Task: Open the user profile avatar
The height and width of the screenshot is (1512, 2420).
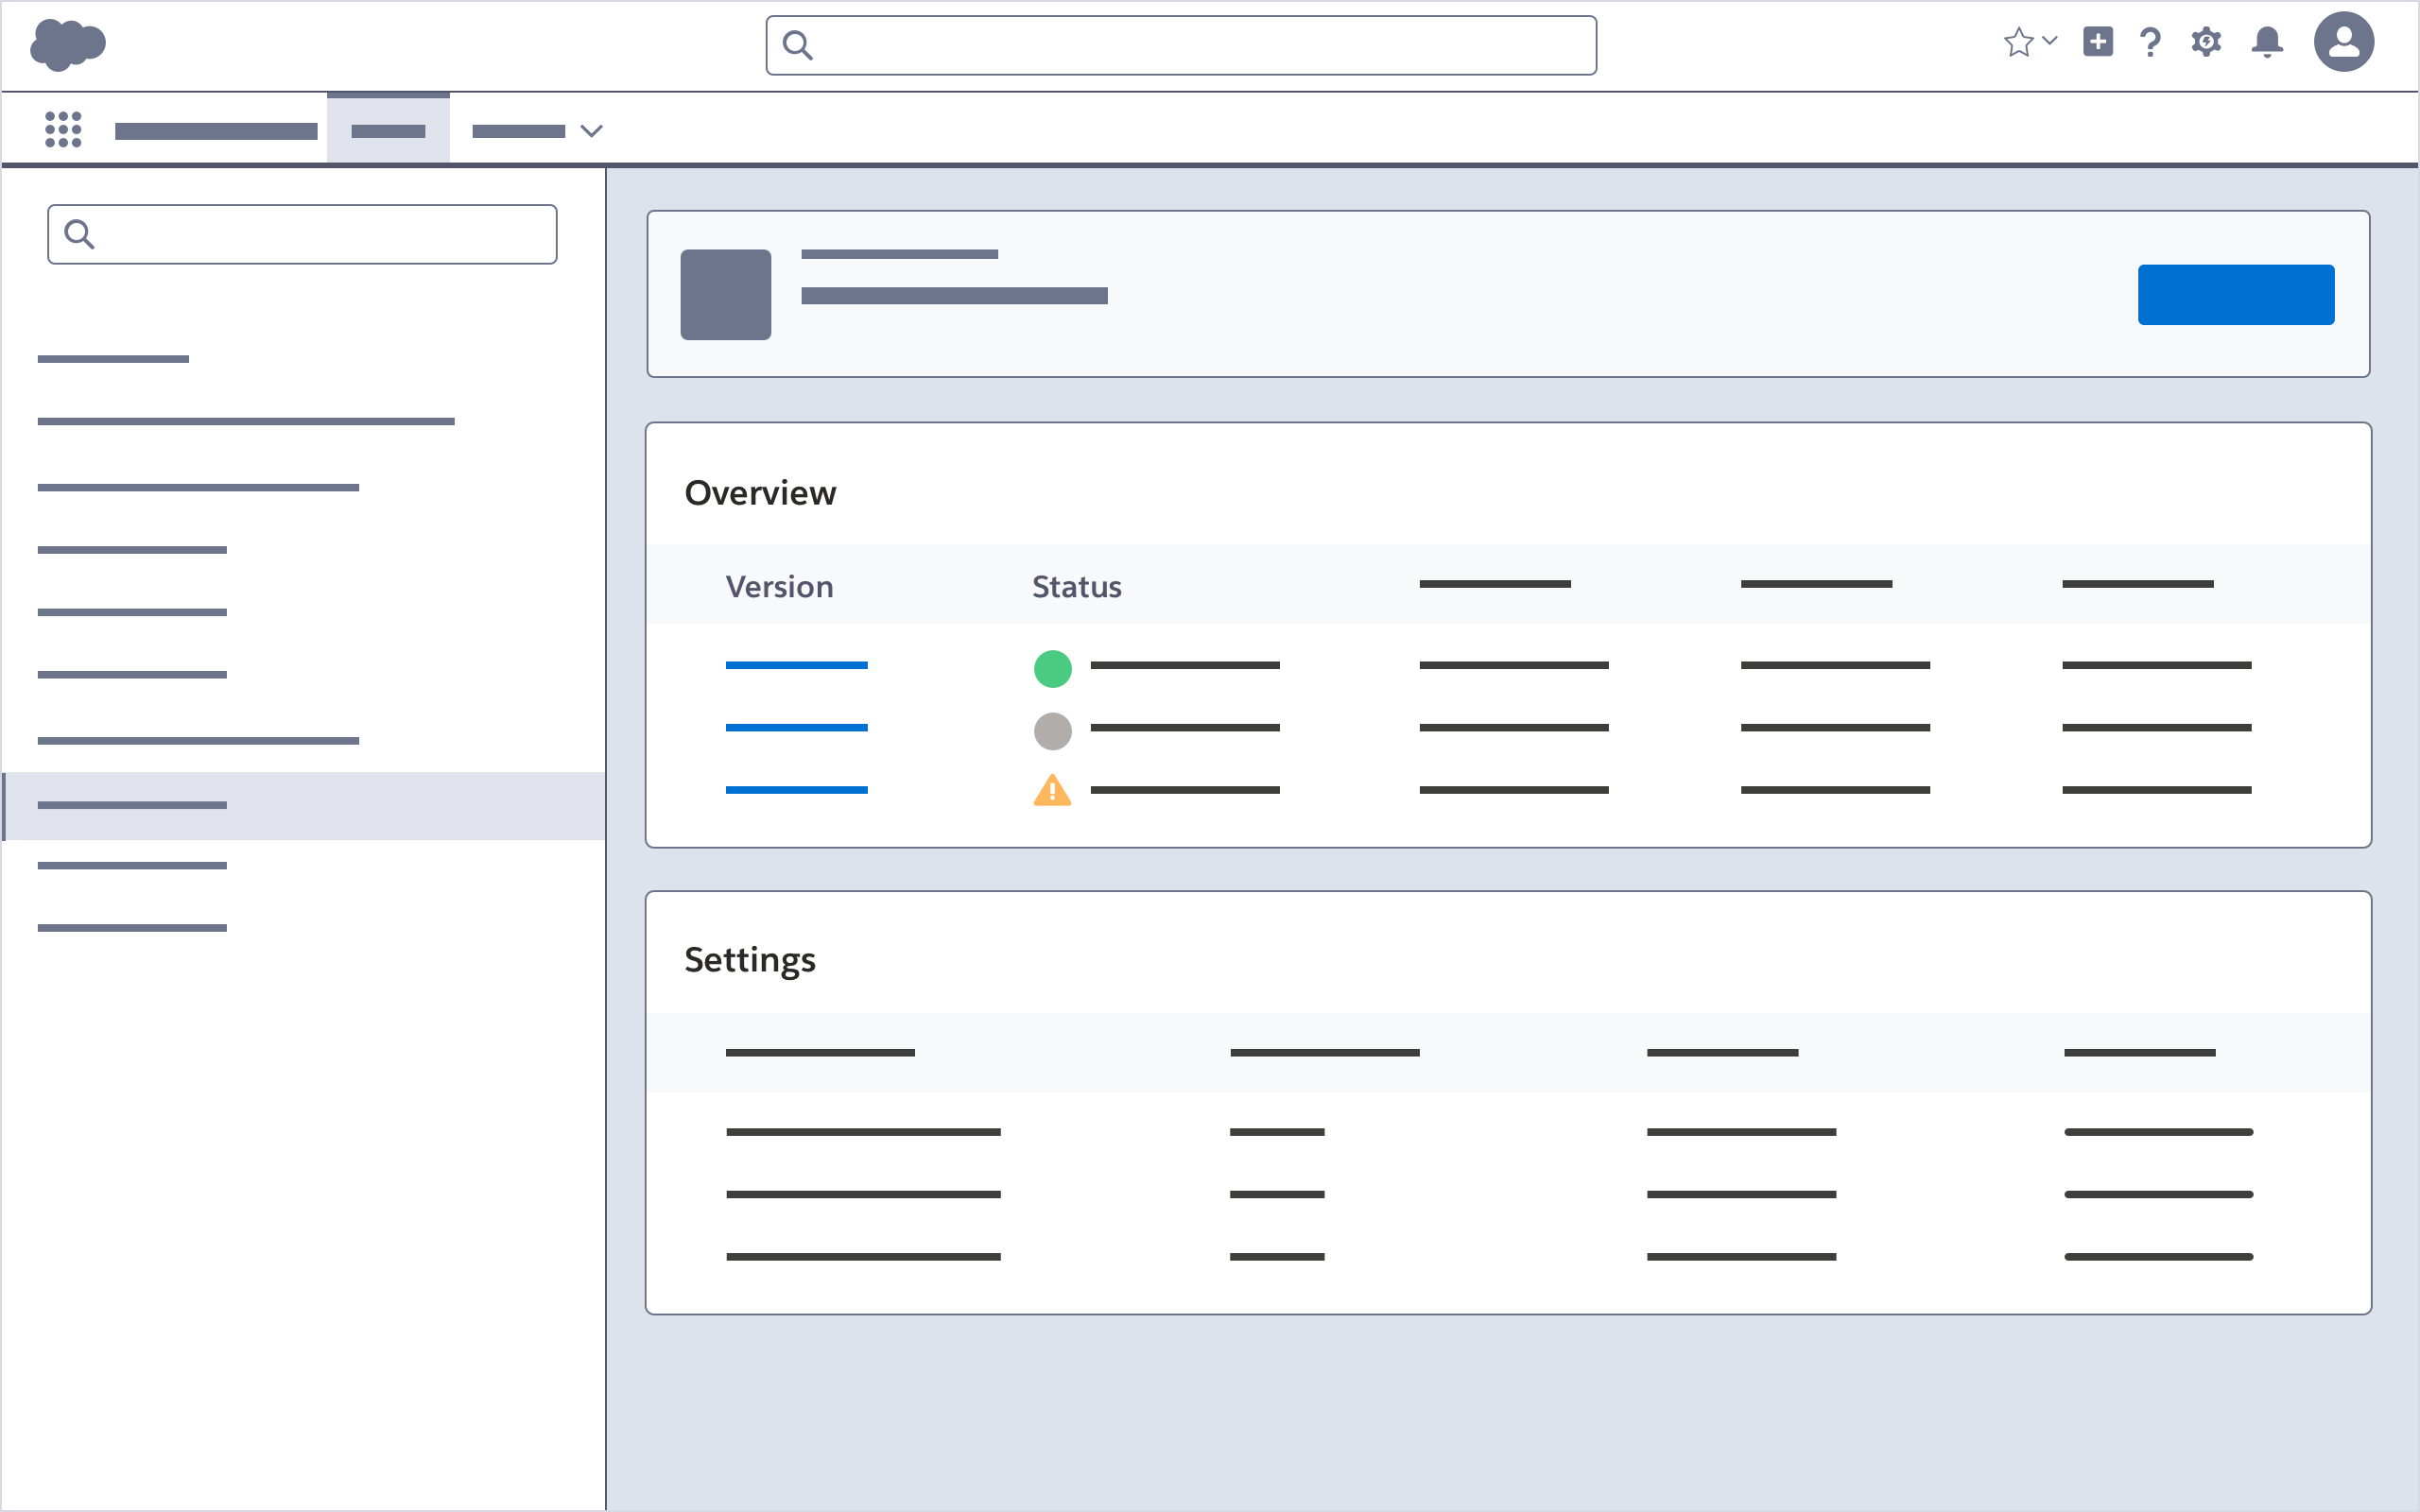Action: (x=2344, y=41)
